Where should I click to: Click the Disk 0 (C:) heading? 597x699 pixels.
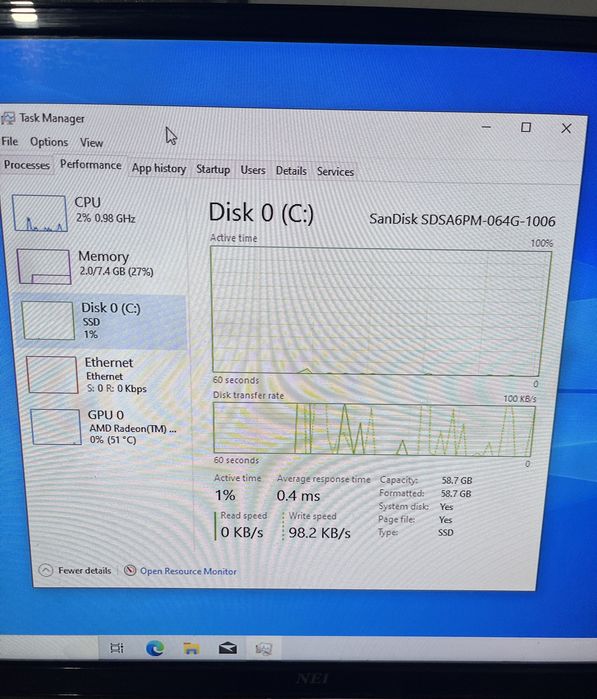[261, 213]
